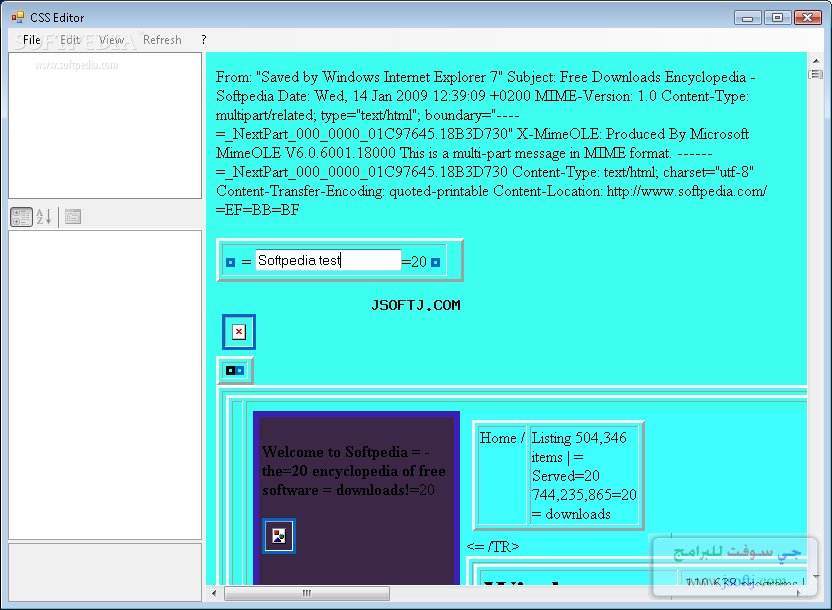832x610 pixels.
Task: Click the Refresh menu item
Action: (x=162, y=40)
